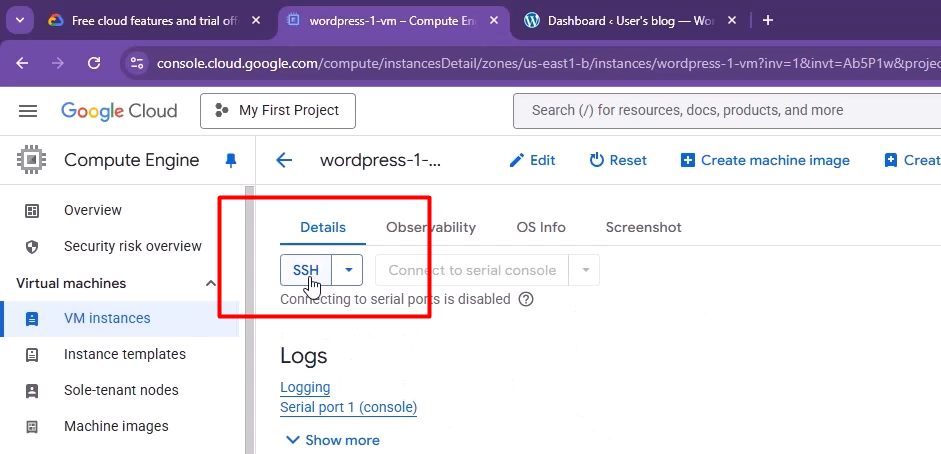Open the browser tab list dropdown

pyautogui.click(x=20, y=20)
